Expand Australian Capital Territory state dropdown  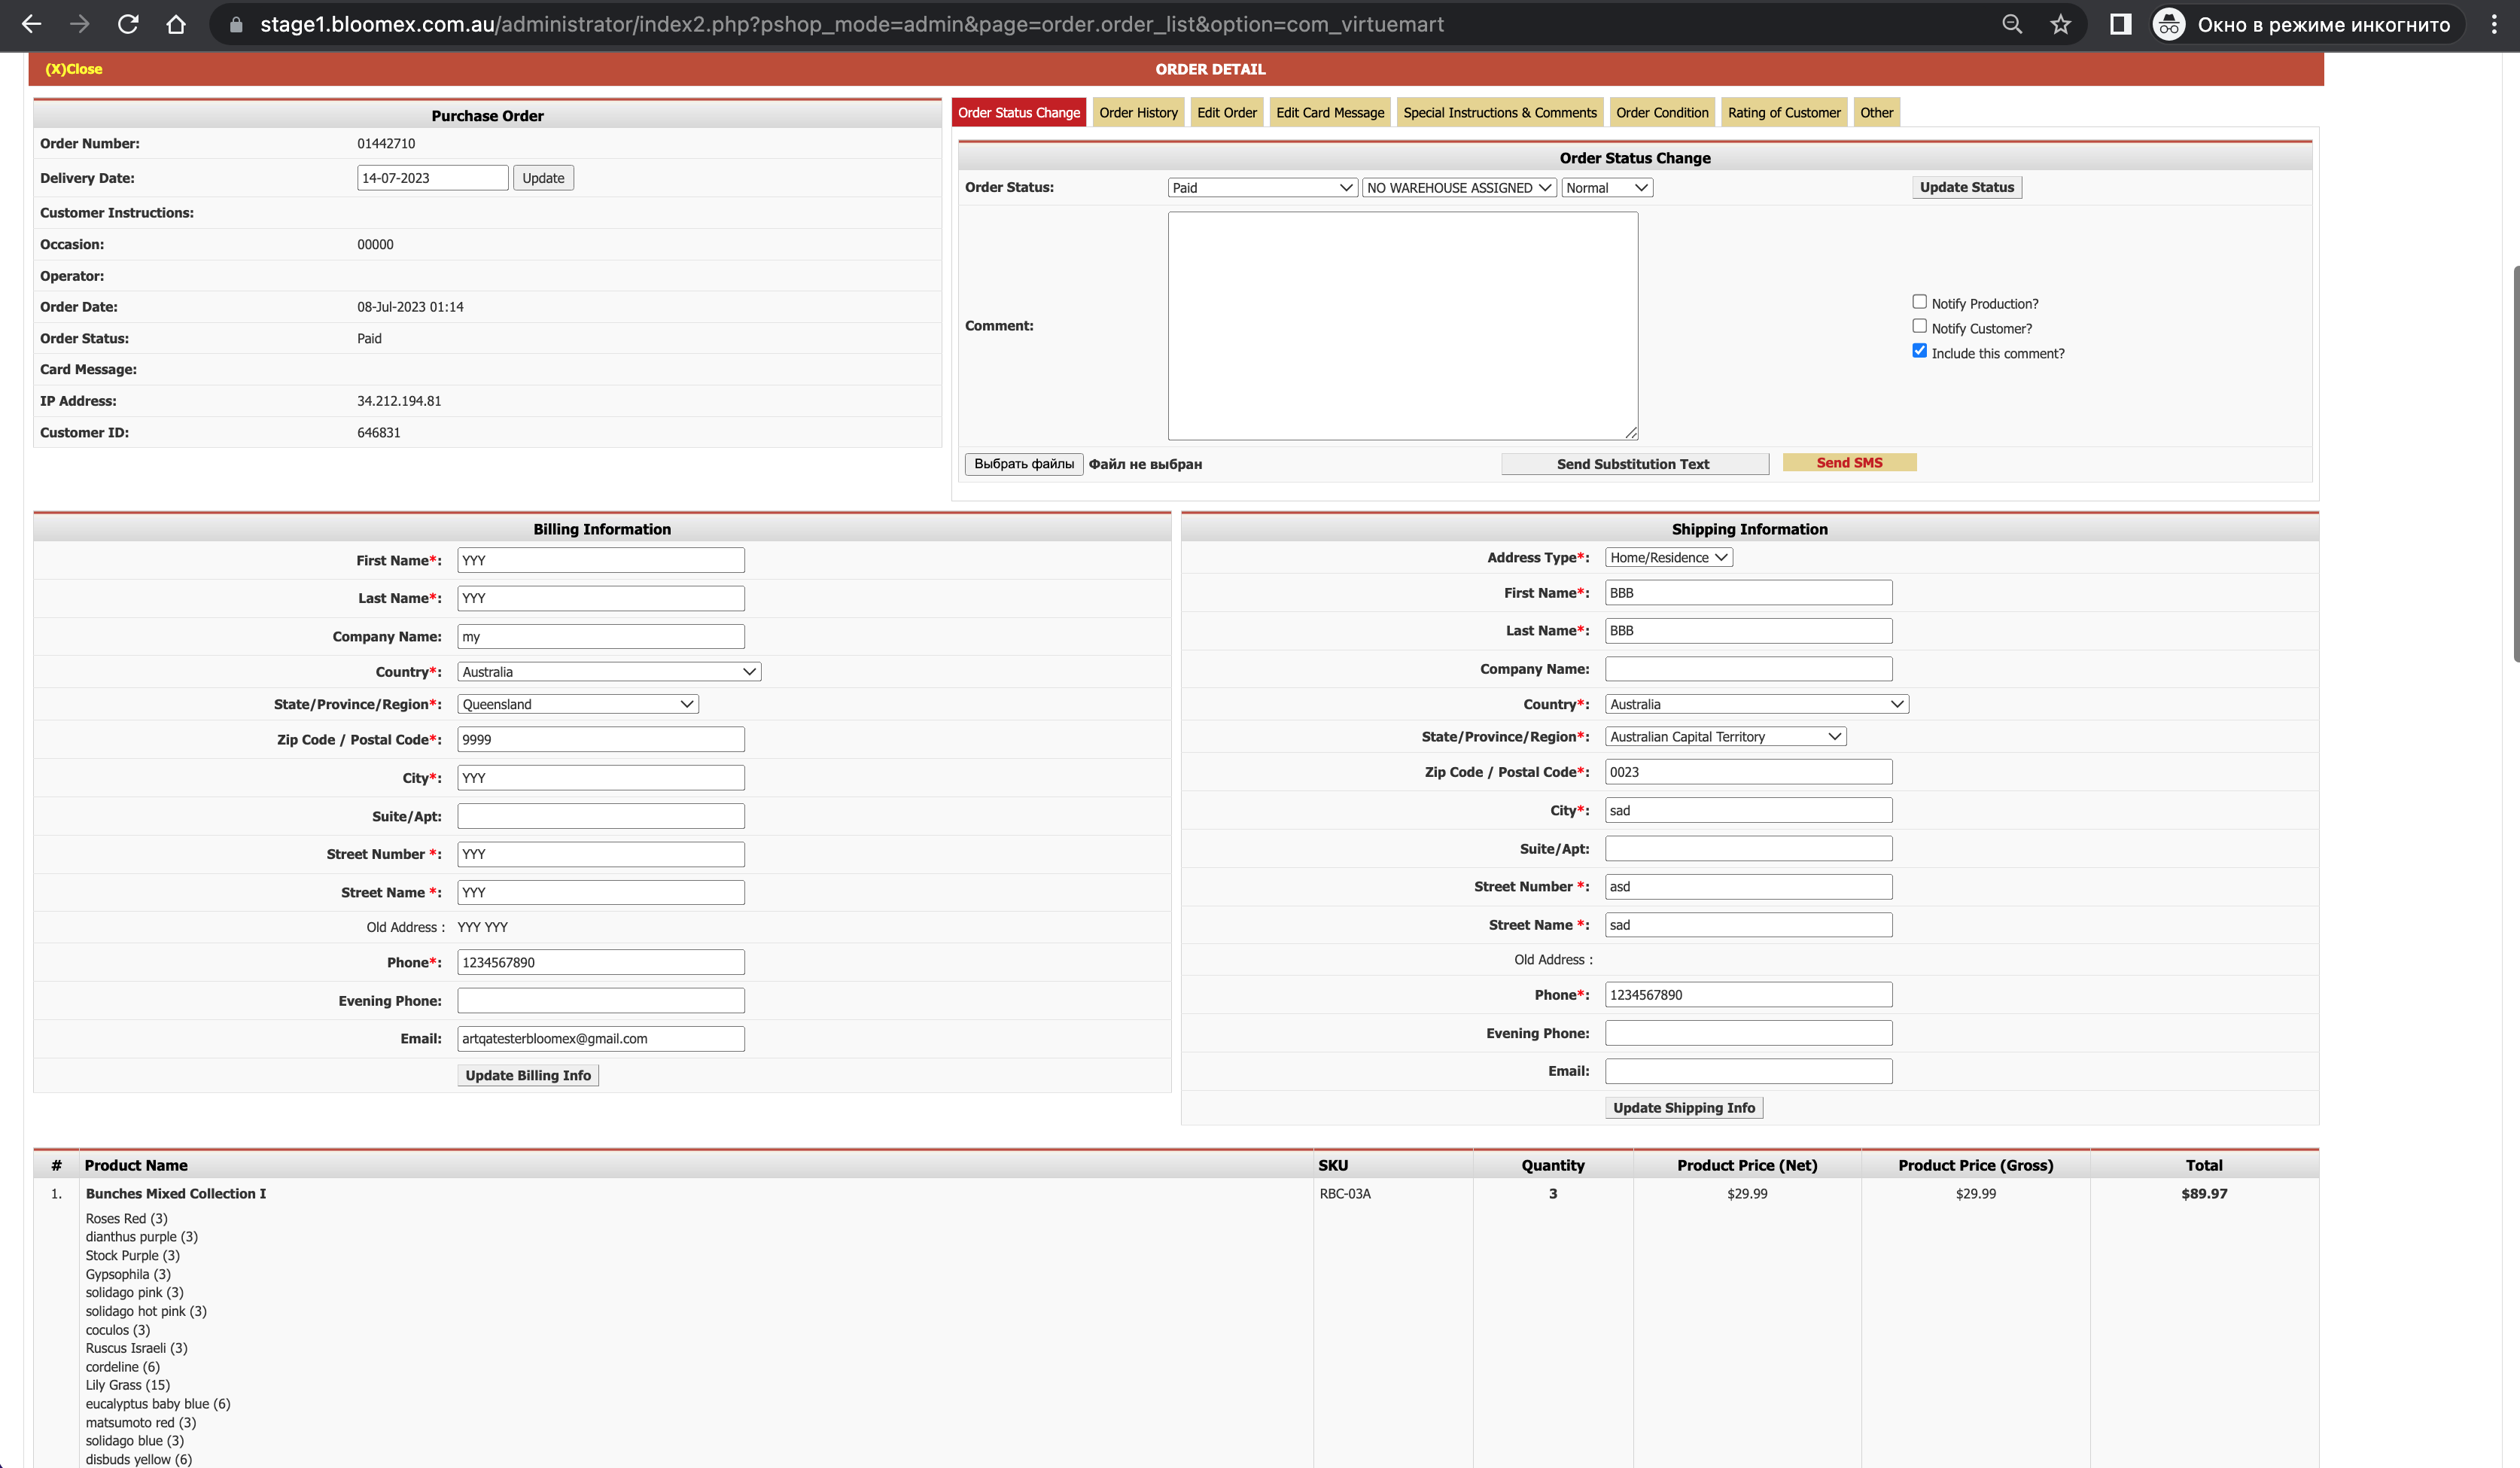(x=1725, y=737)
